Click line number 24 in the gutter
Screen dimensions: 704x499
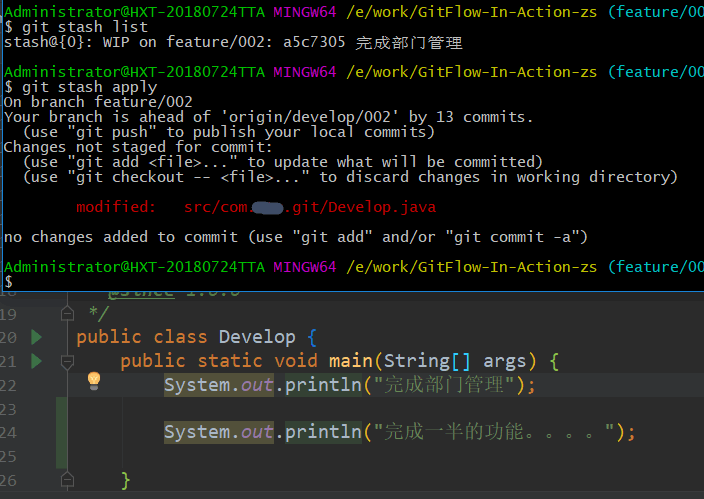8,433
